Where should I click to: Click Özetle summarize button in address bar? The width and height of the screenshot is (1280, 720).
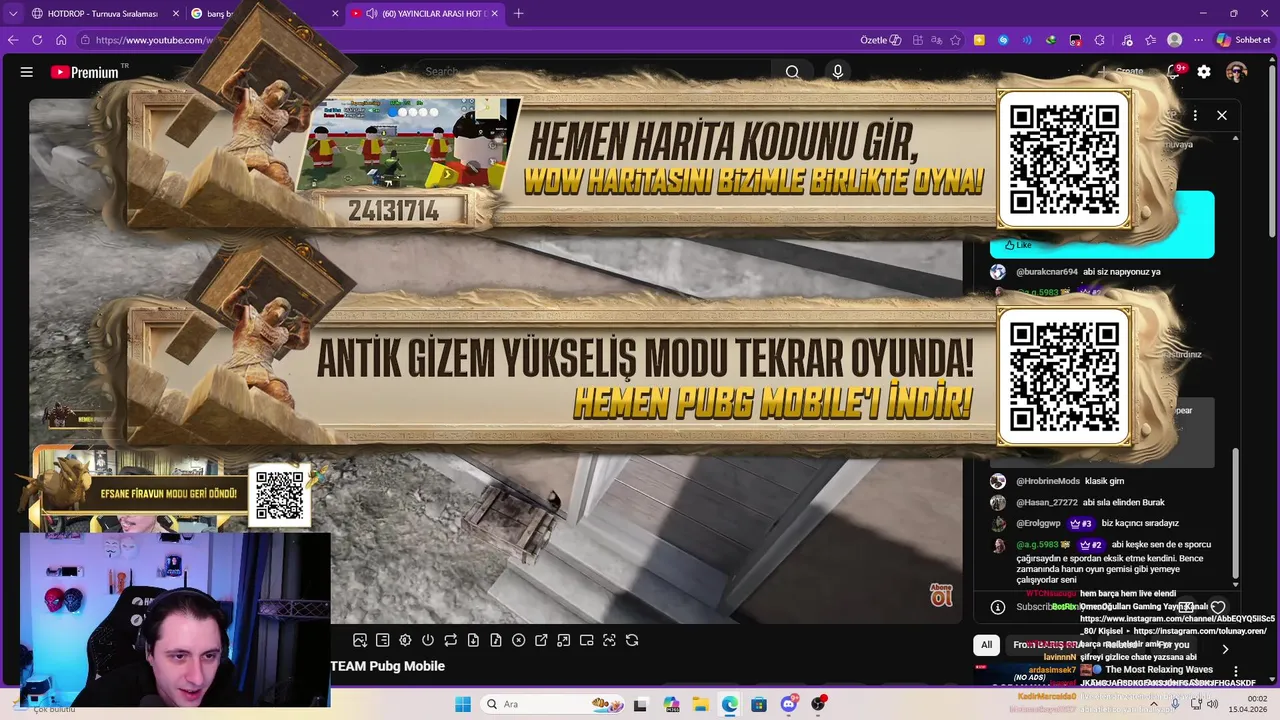tap(881, 40)
